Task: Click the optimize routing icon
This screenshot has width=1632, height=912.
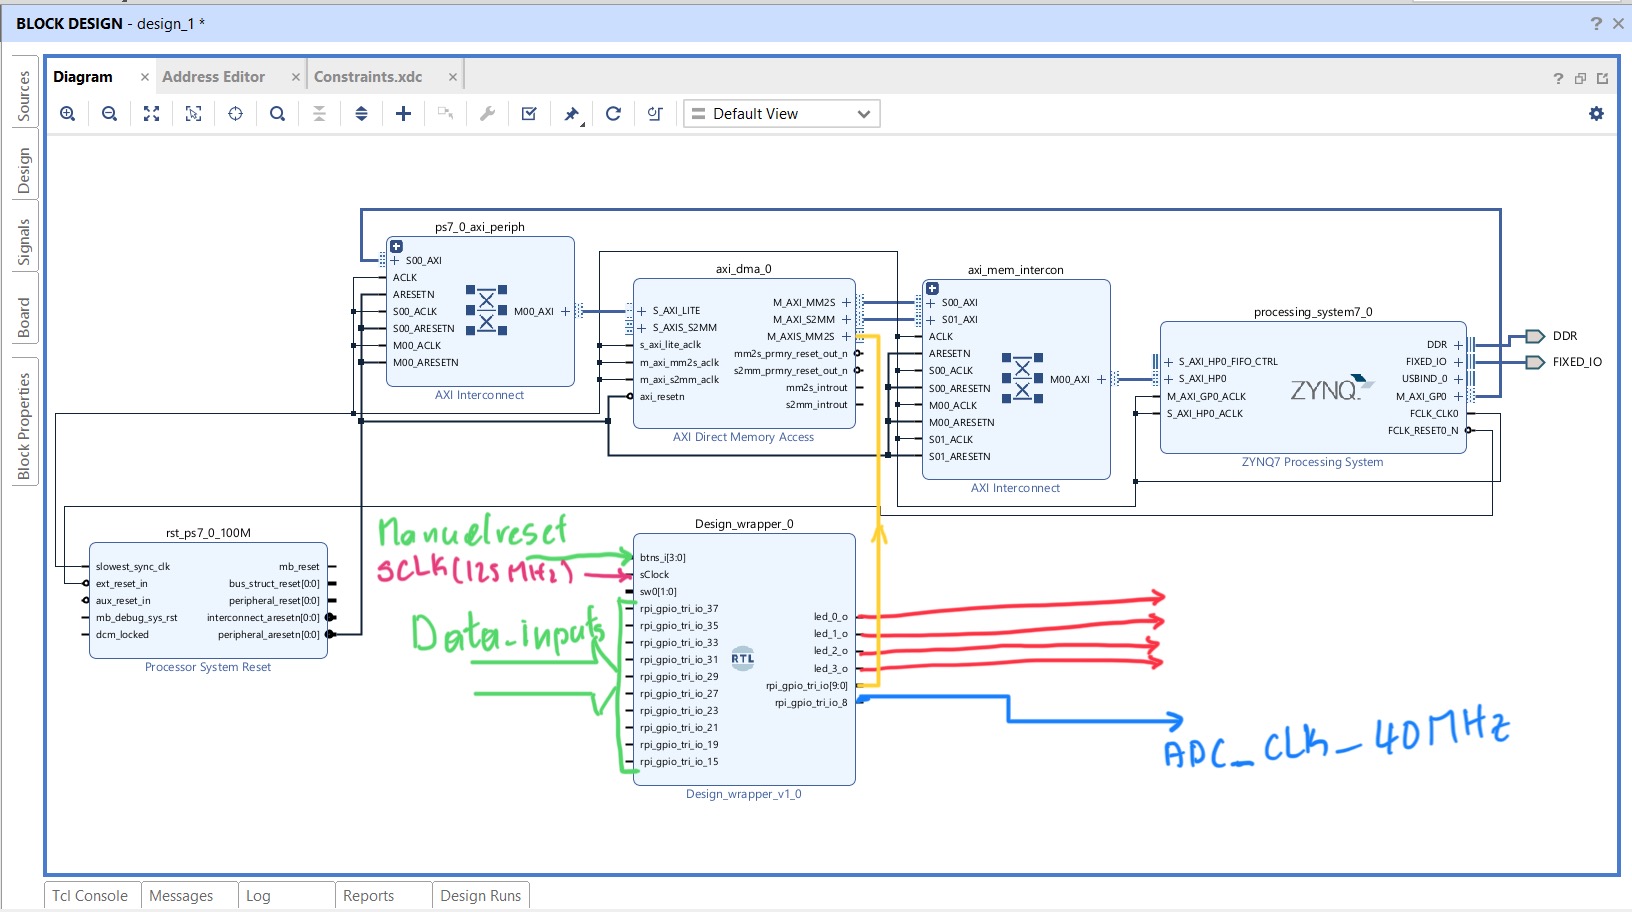Action: [x=655, y=114]
